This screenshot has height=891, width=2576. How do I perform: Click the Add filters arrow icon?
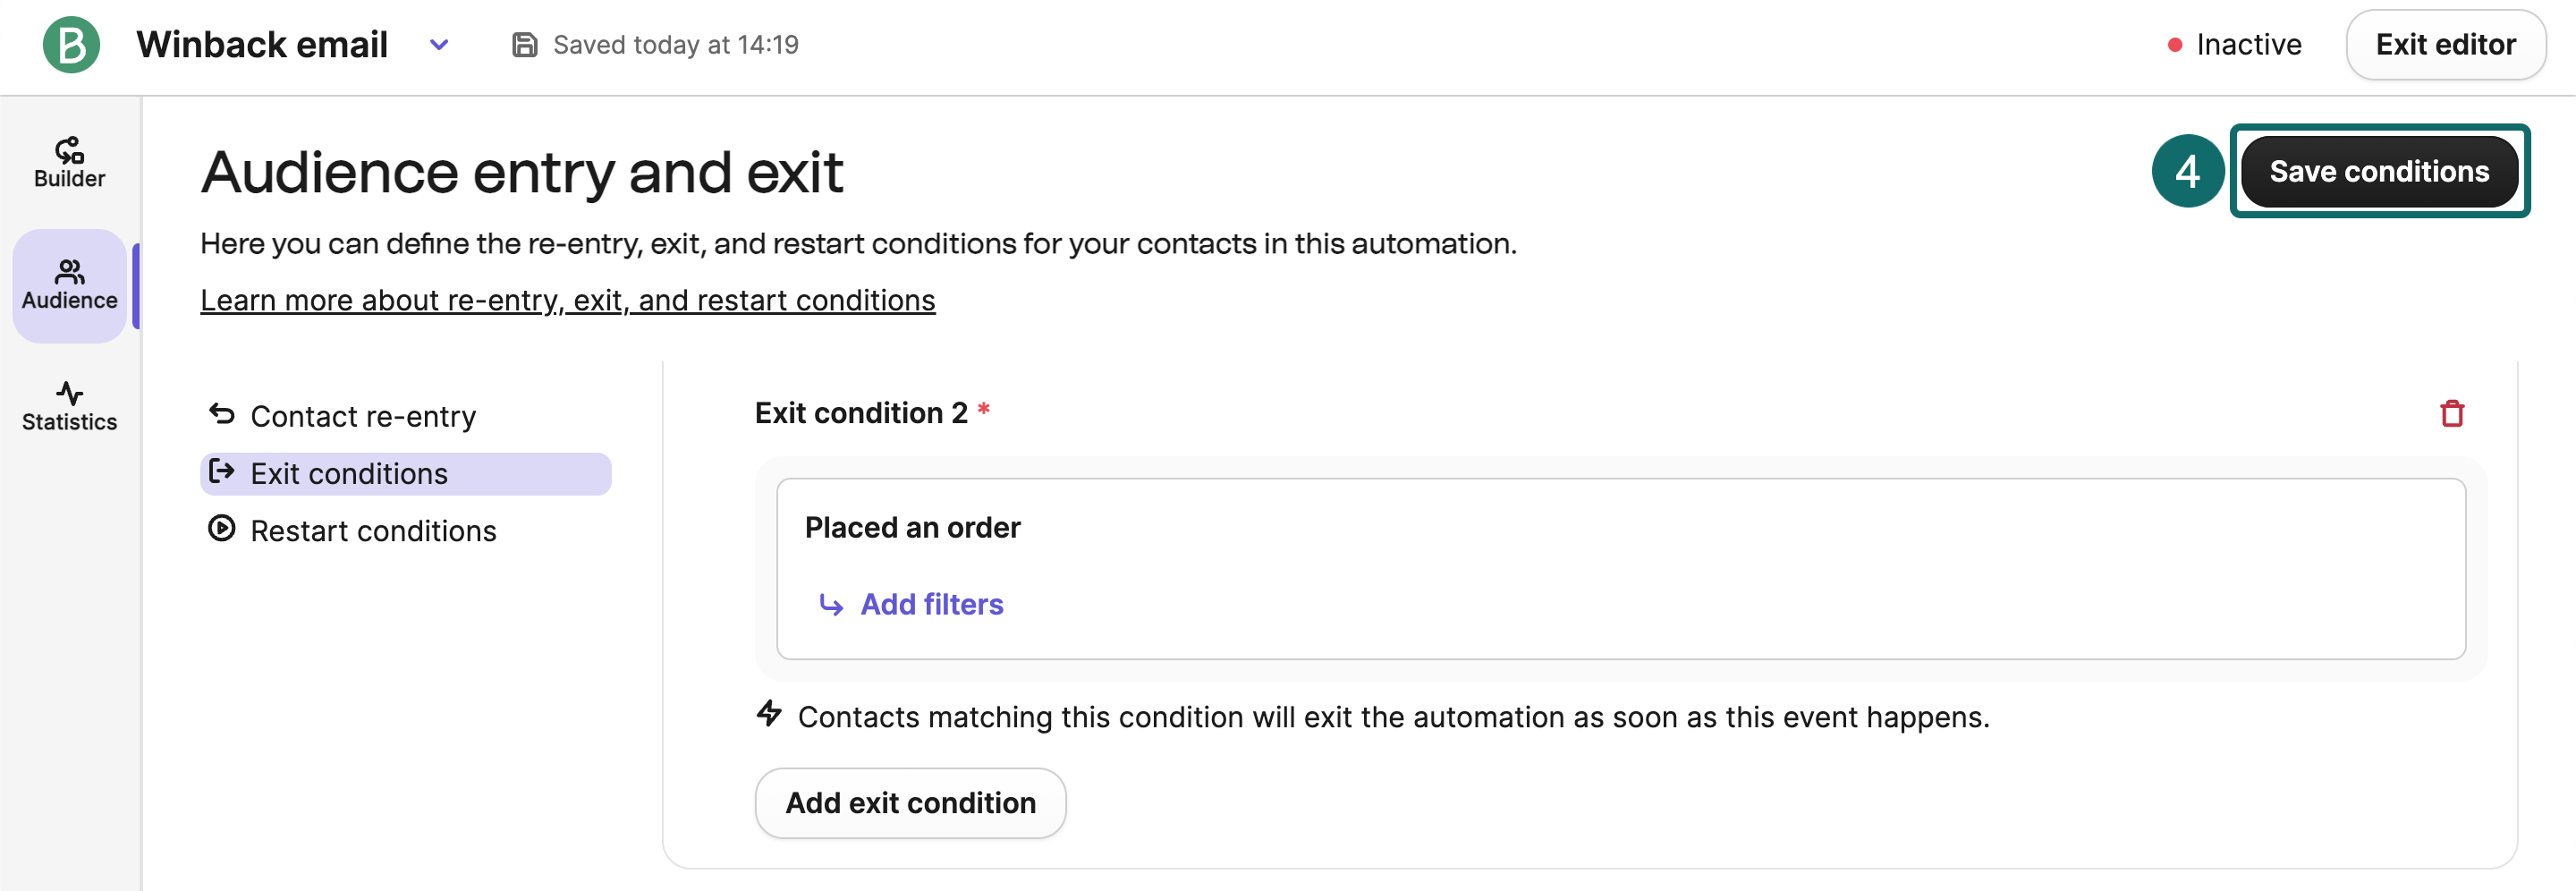click(x=830, y=605)
